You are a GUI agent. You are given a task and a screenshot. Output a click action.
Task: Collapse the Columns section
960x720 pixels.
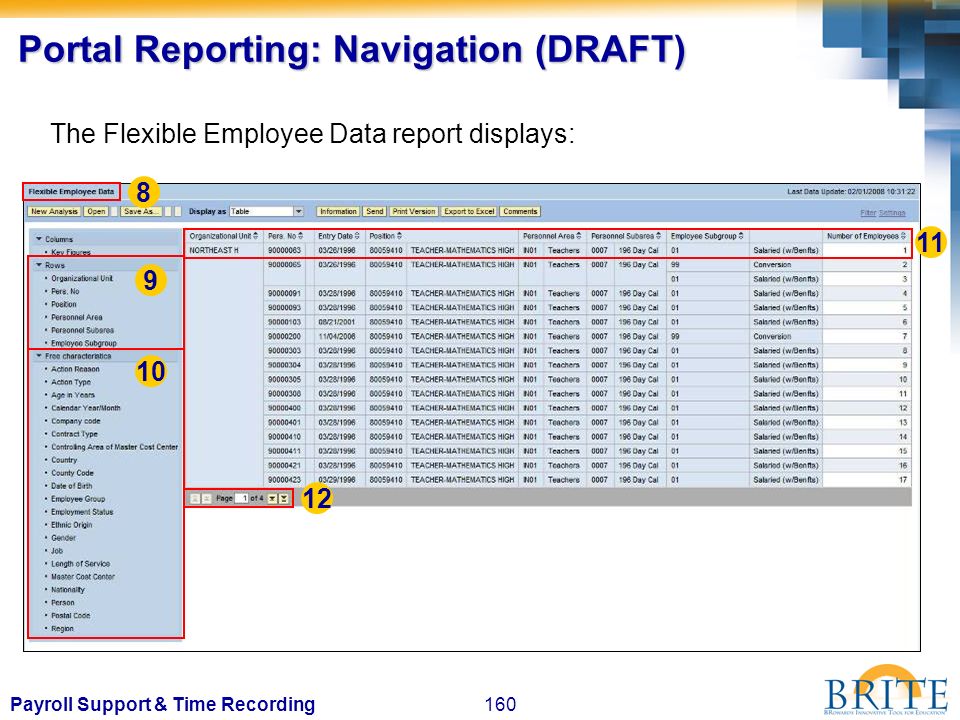(39, 239)
